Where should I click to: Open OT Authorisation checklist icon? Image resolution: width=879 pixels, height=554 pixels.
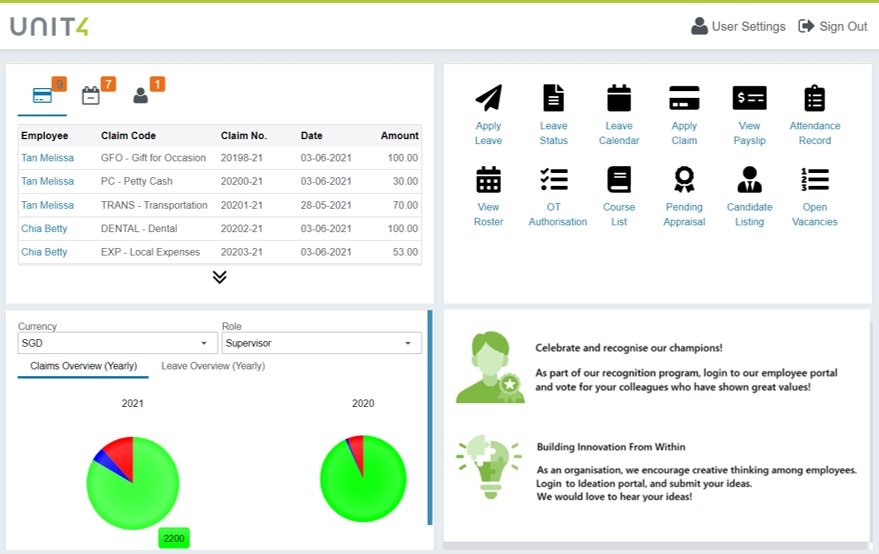tap(553, 179)
